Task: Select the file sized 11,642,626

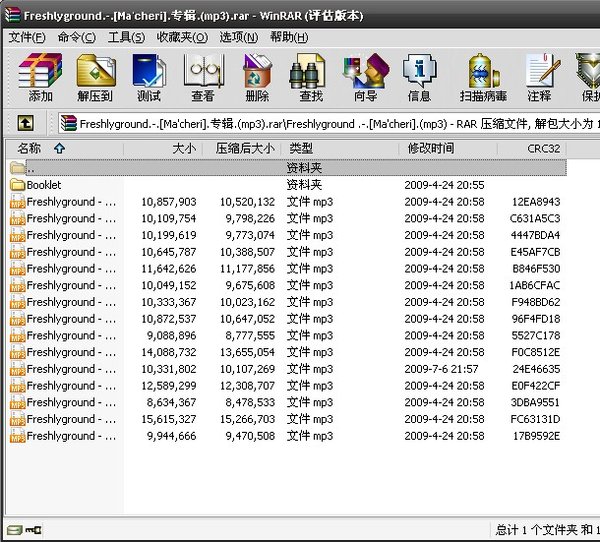Action: [286, 269]
